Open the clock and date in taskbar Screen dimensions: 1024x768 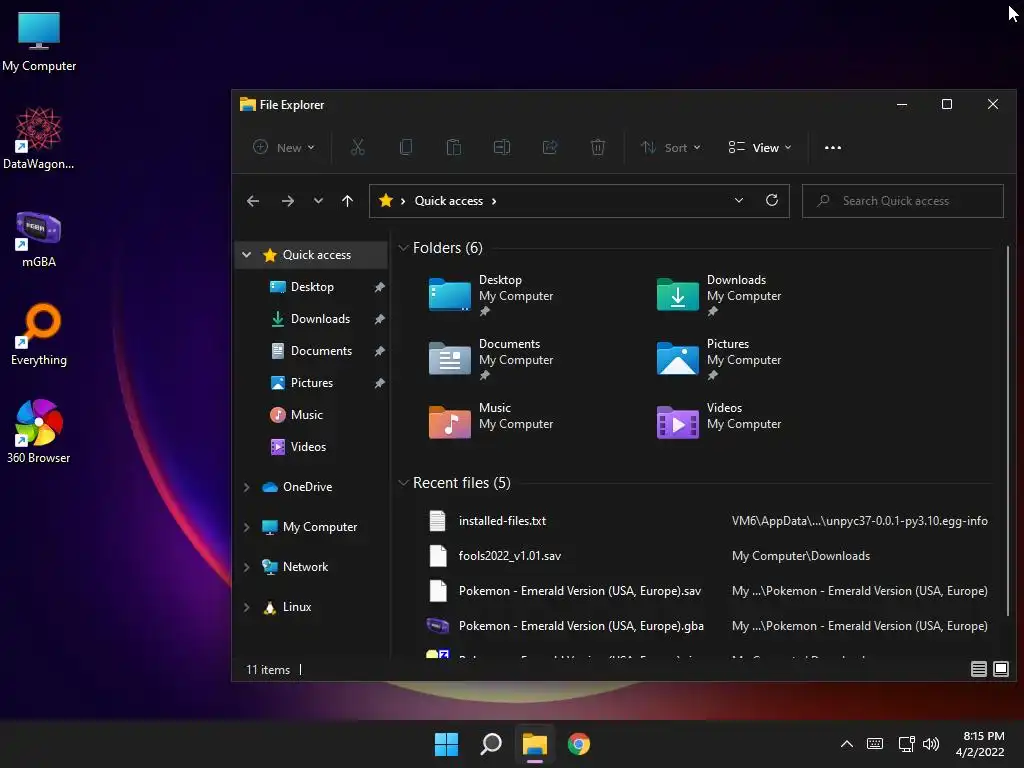[980, 744]
